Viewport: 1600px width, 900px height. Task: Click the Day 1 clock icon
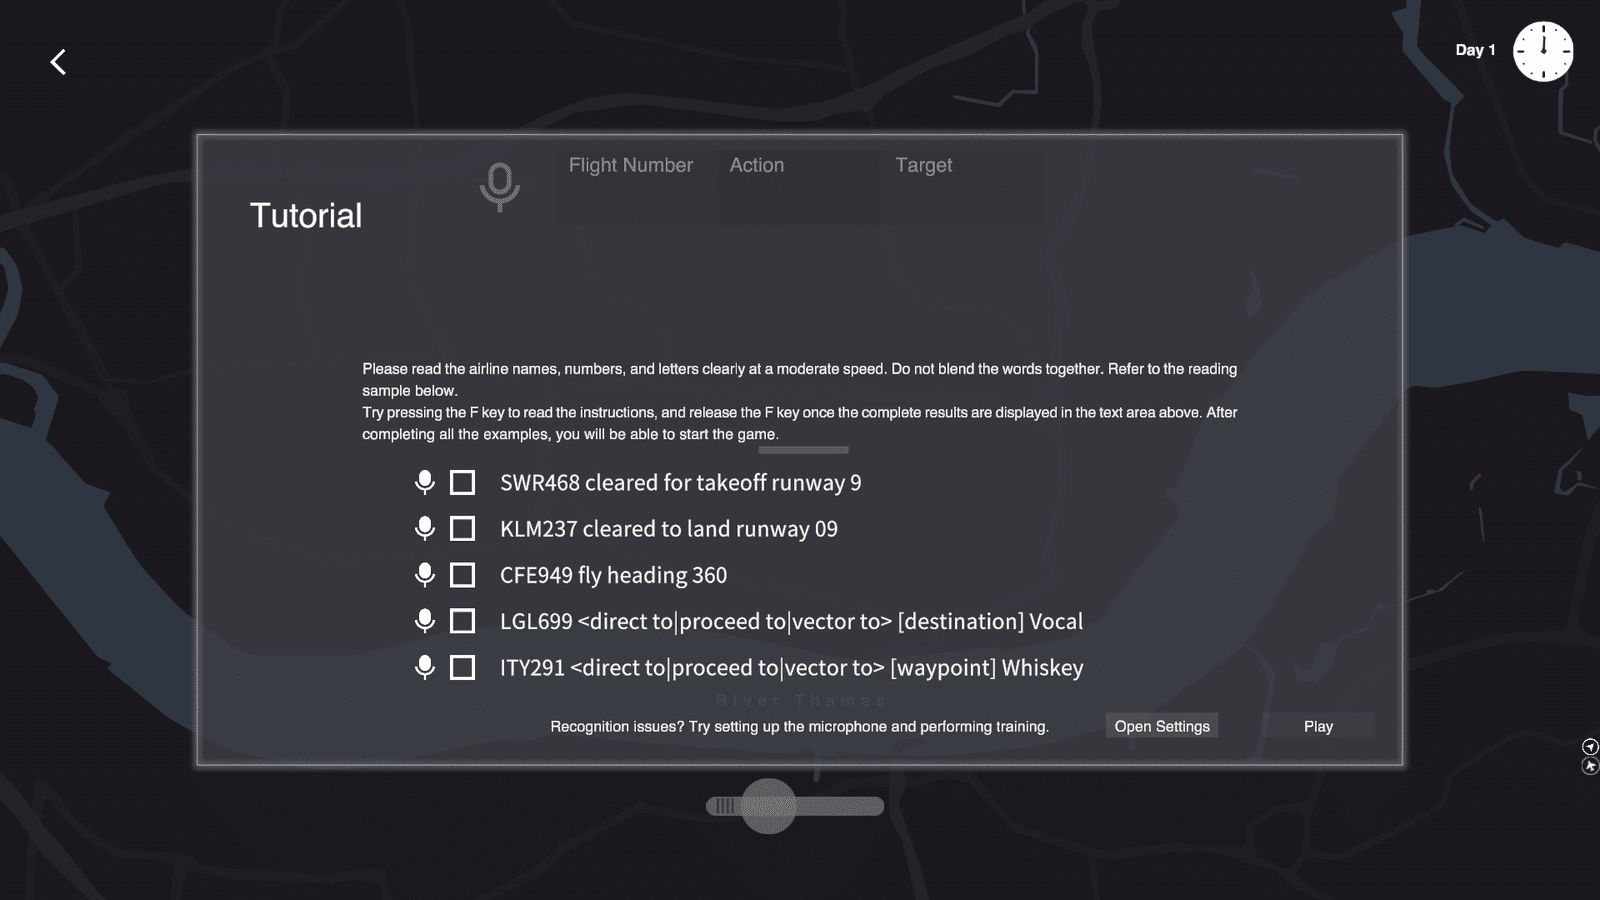pos(1543,51)
